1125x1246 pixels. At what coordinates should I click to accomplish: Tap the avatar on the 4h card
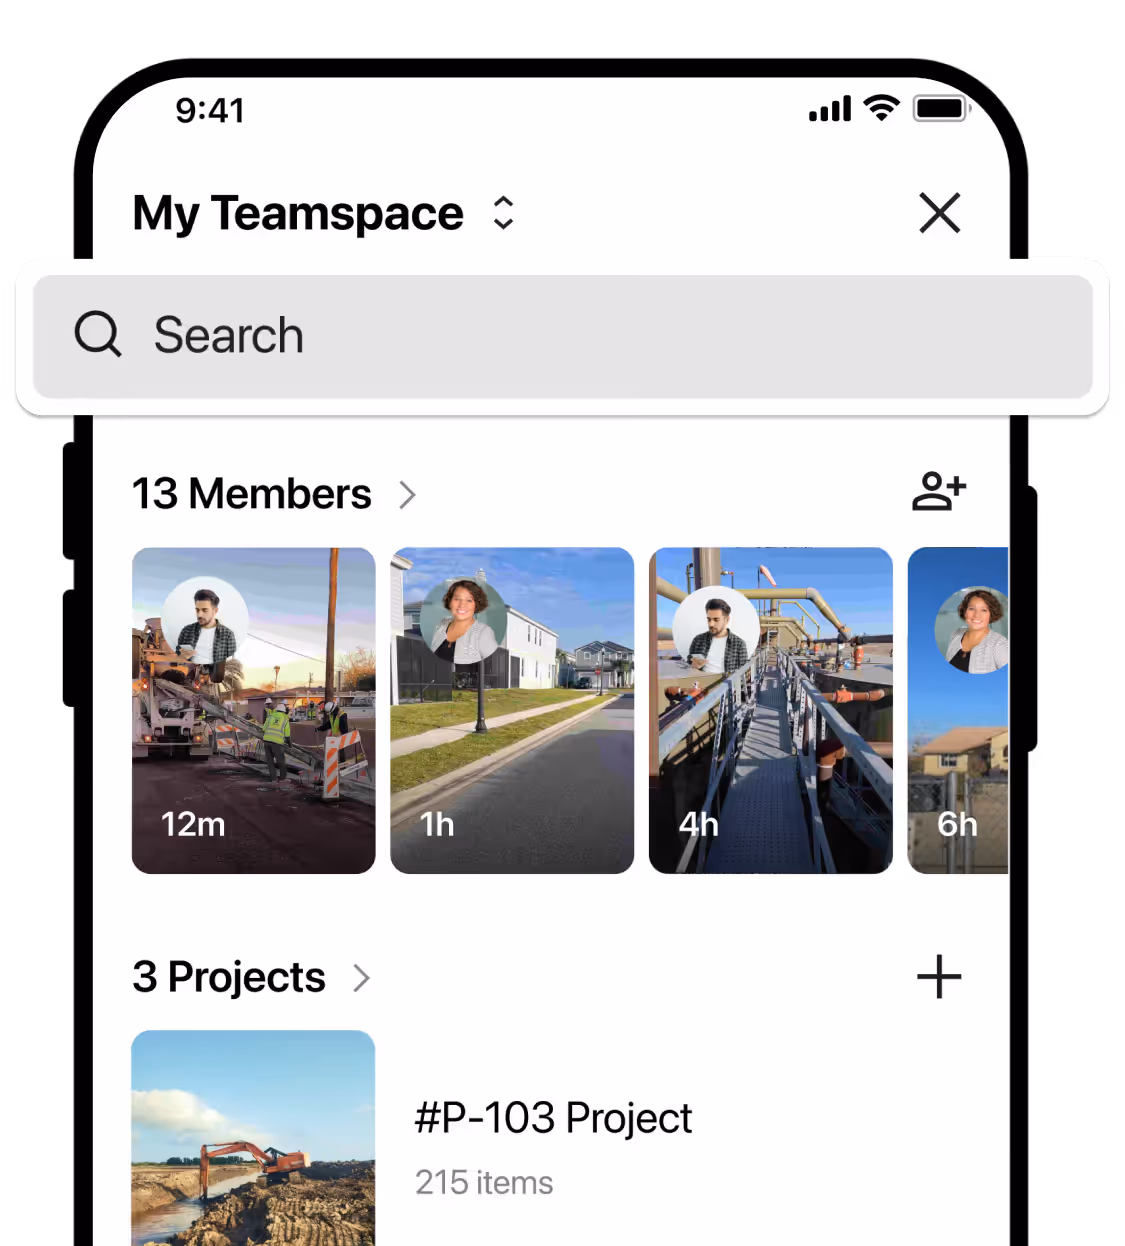point(716,629)
